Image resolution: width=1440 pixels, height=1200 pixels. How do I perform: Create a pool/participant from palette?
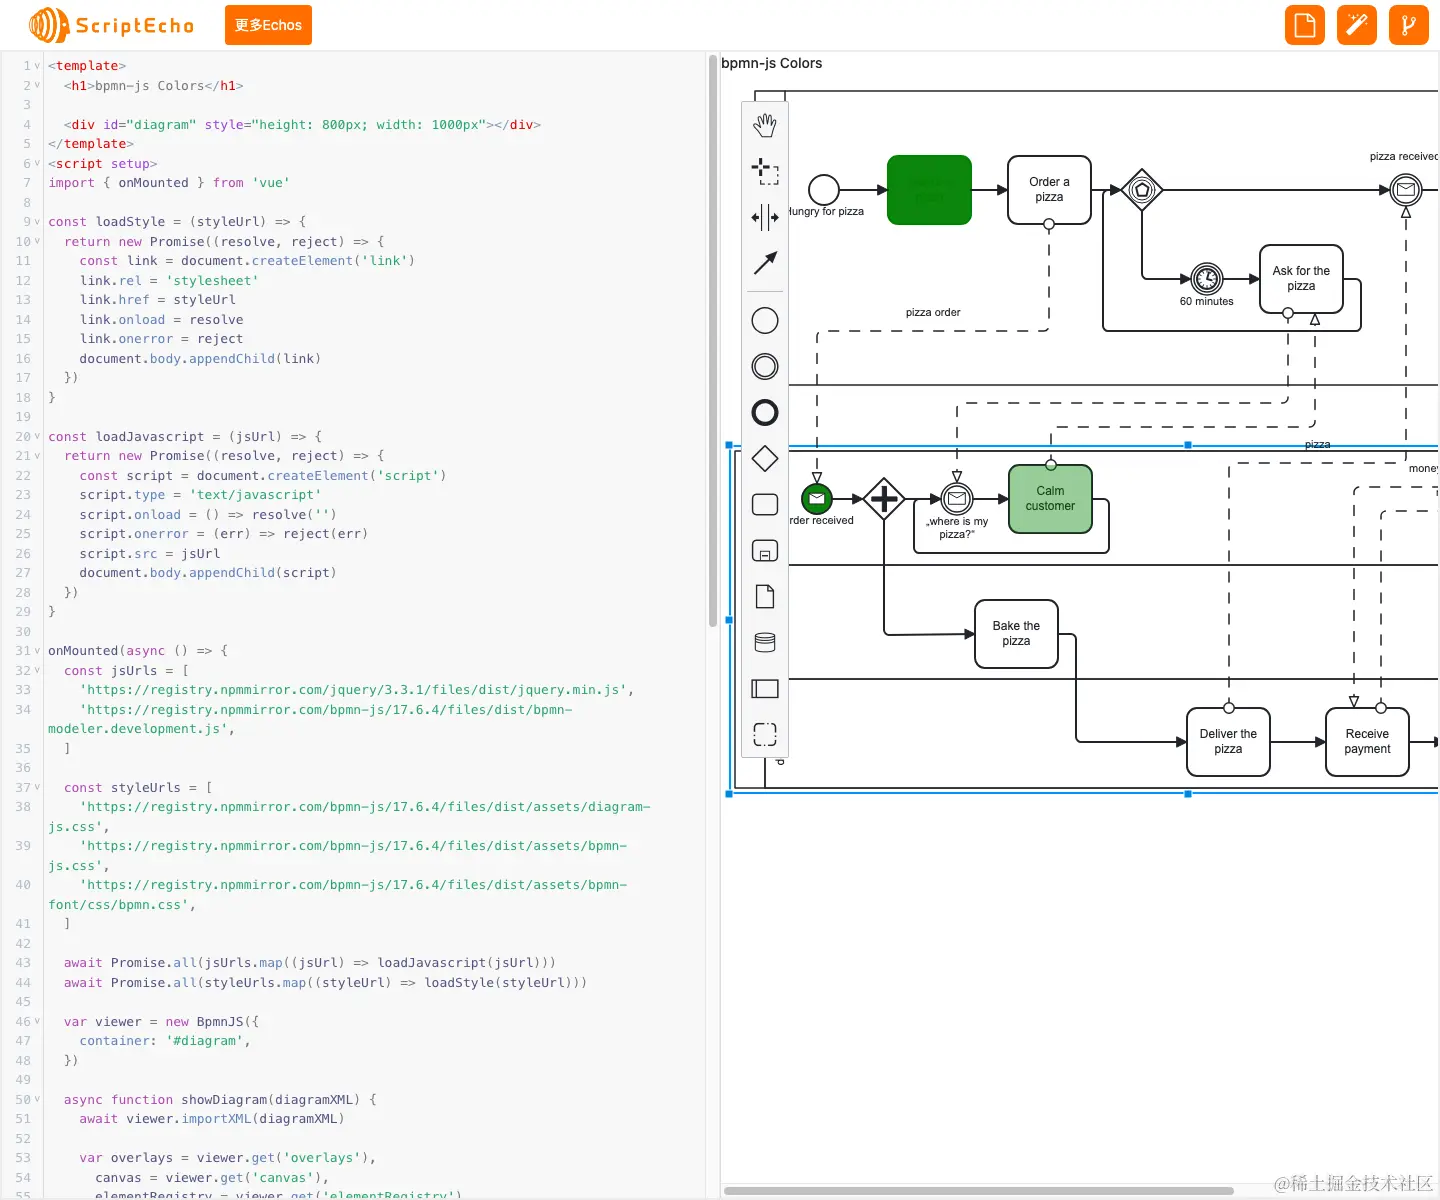765,688
